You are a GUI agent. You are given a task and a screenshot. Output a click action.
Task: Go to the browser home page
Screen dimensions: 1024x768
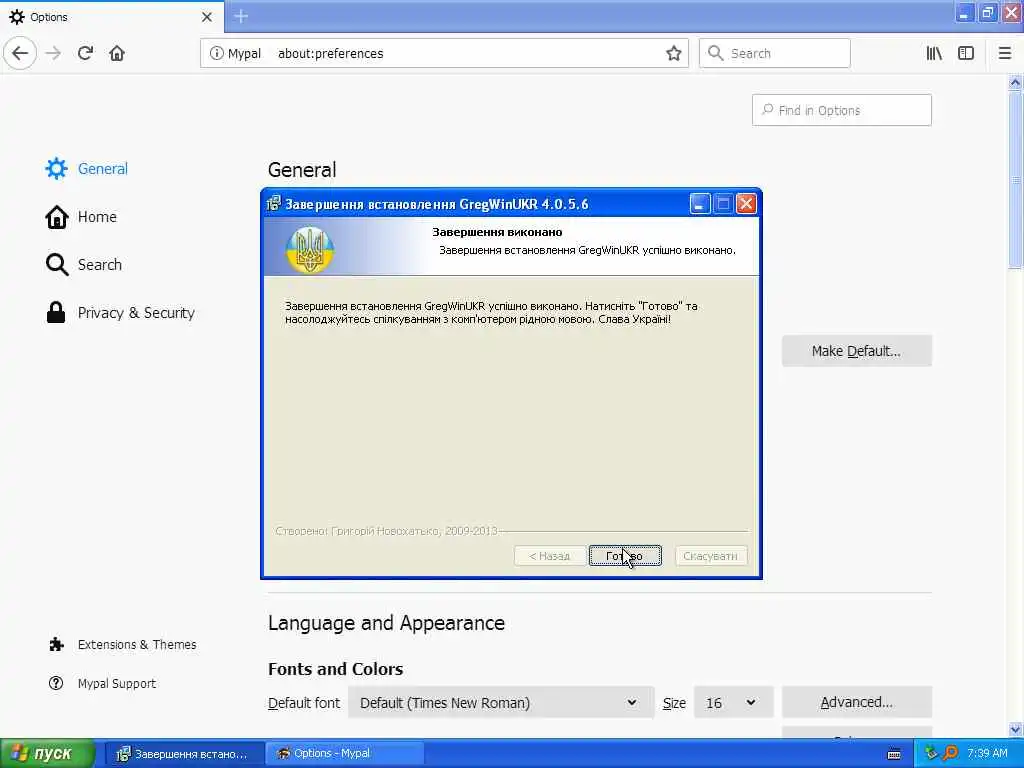117,53
